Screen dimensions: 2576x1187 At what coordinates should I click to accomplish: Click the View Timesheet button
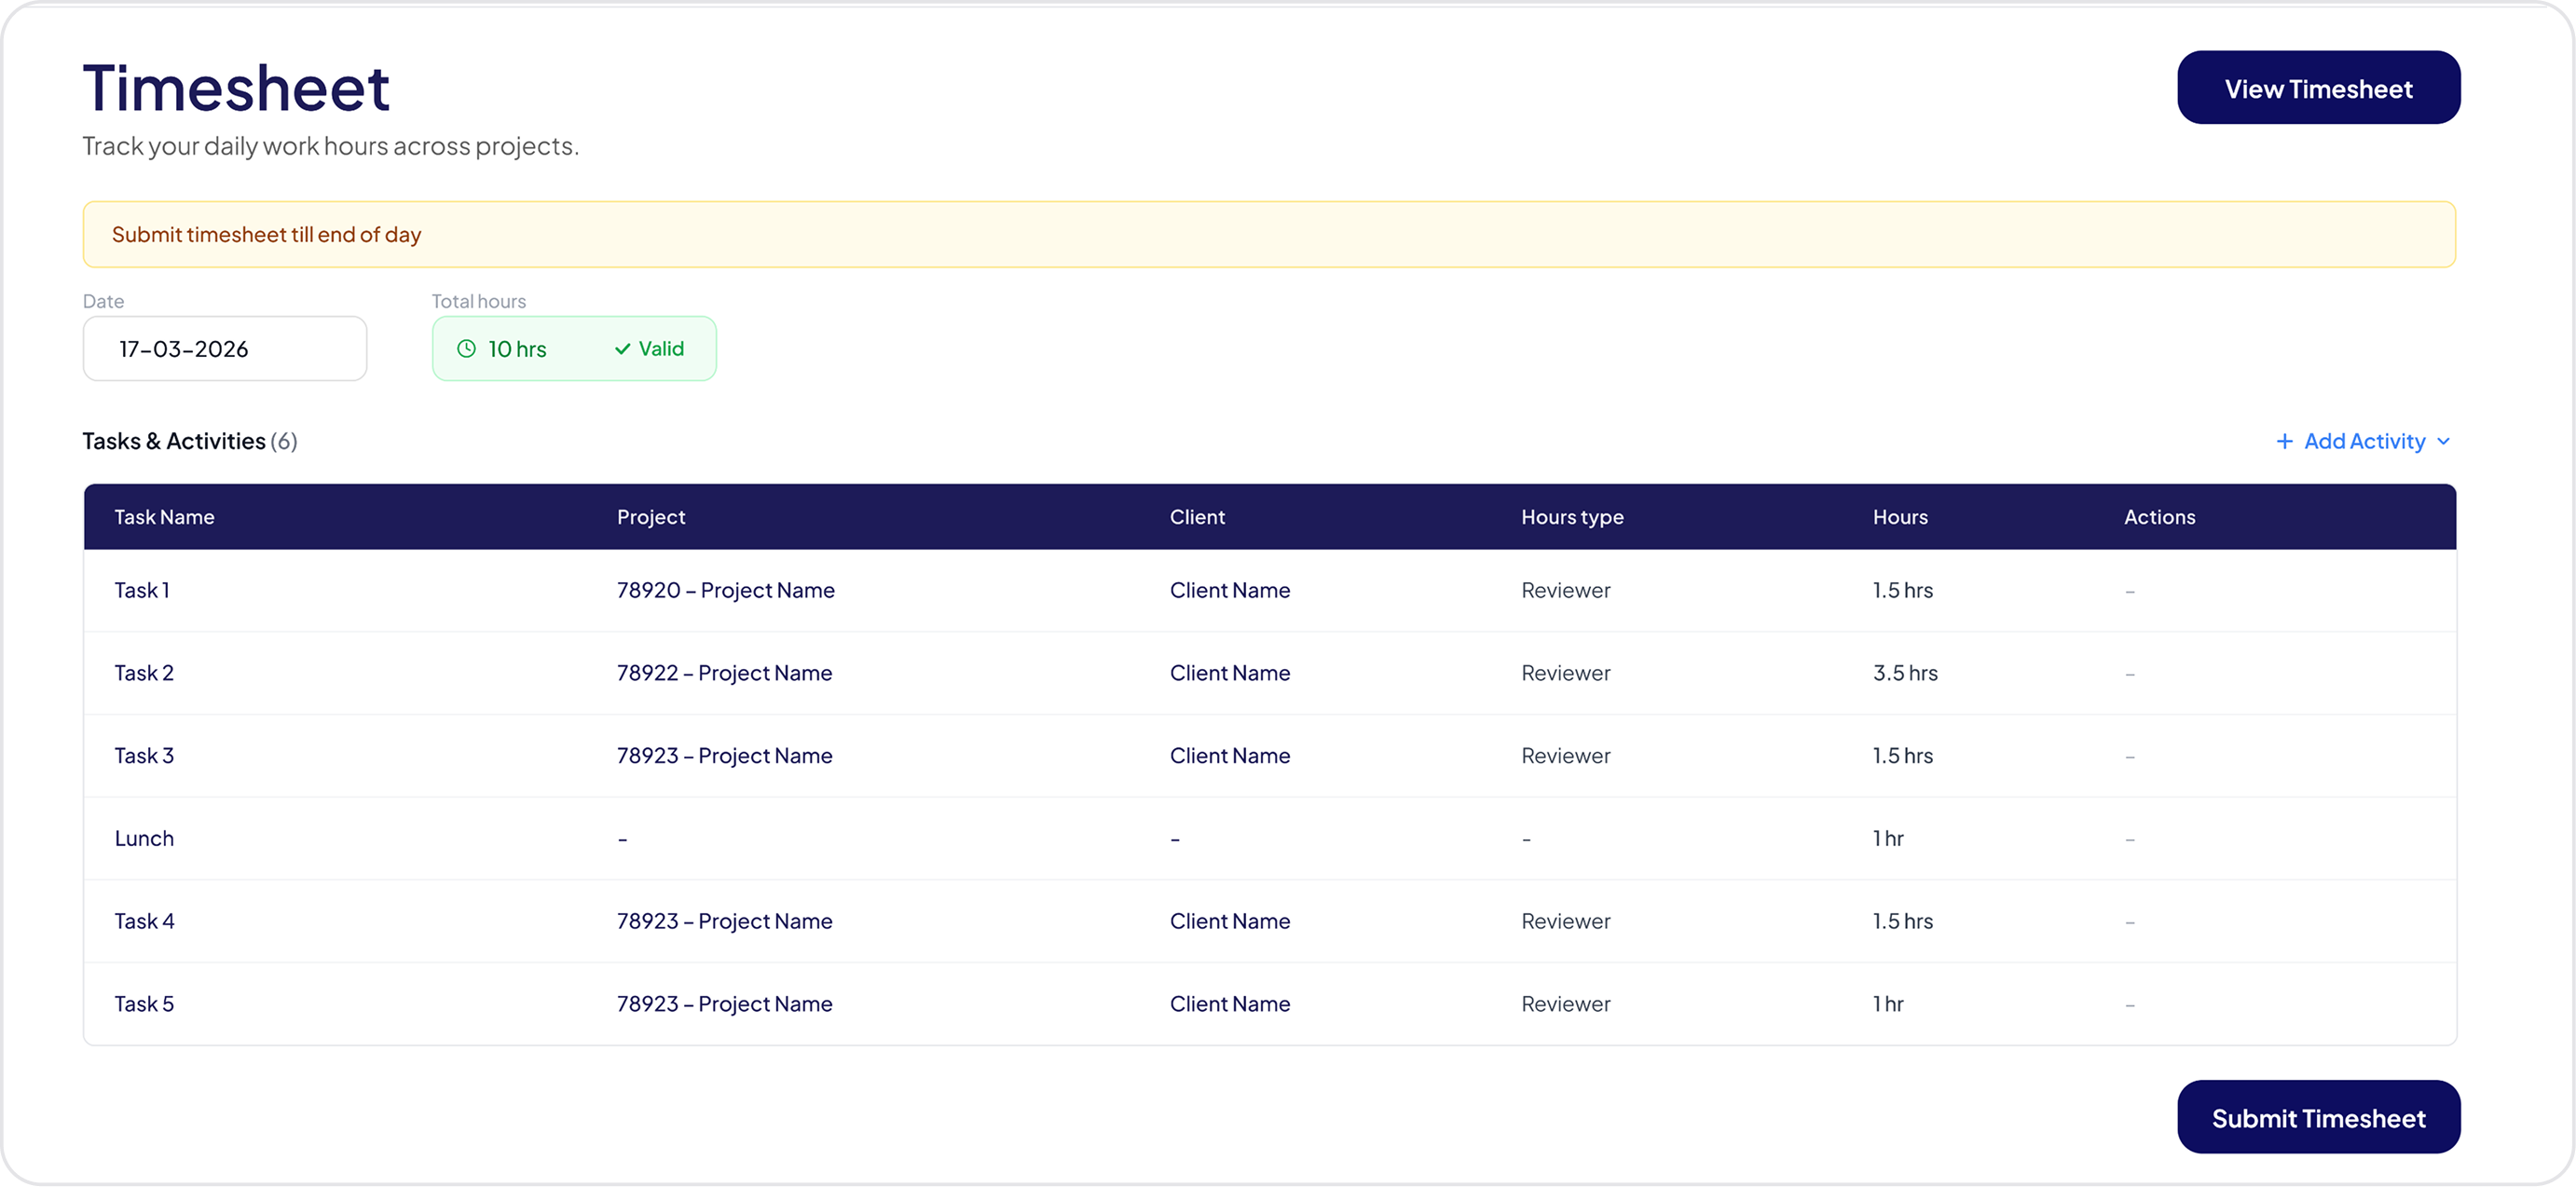pyautogui.click(x=2319, y=87)
